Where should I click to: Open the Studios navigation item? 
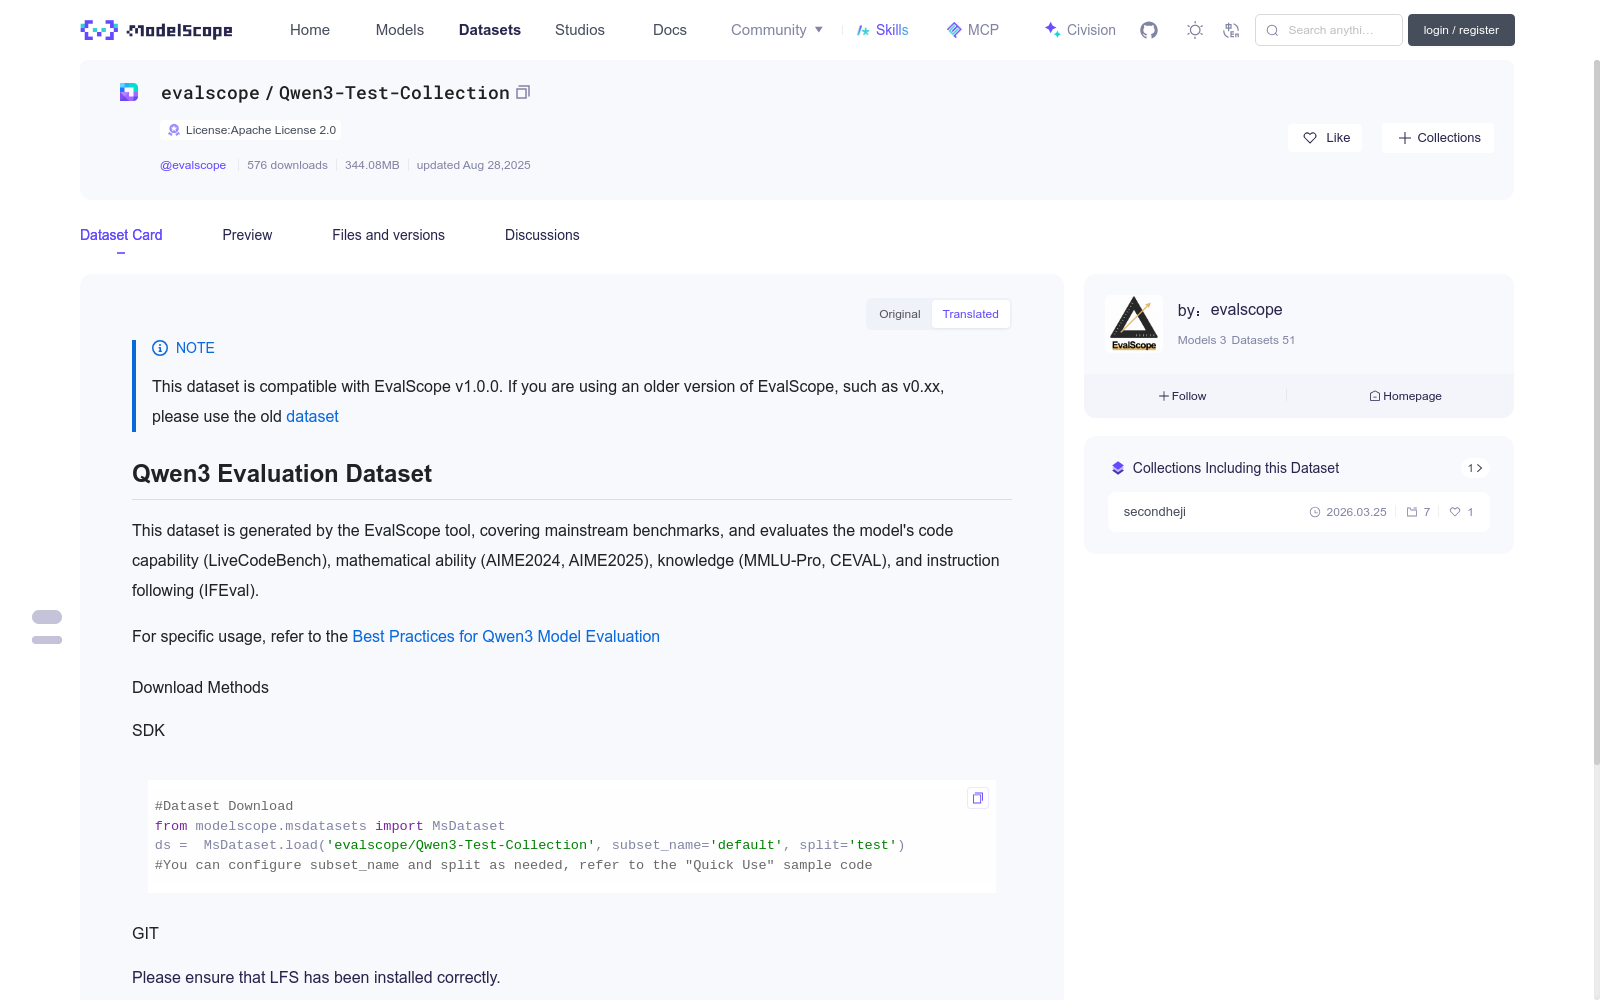pyautogui.click(x=580, y=30)
